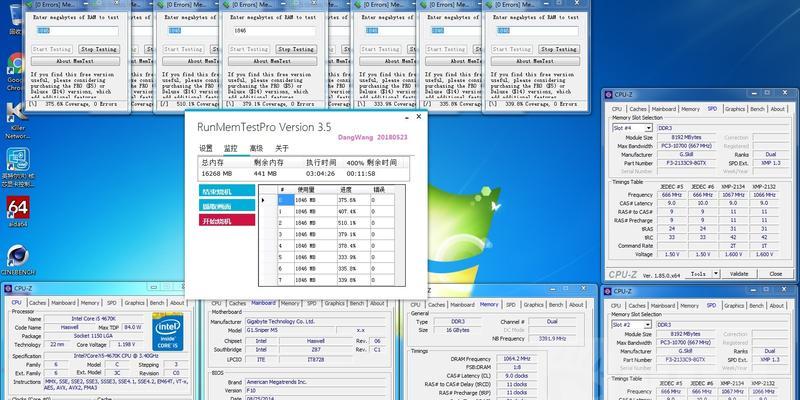800x400 pixels.
Task: Select Bench tab in CPU-Z Slot #2 window
Action: [756, 306]
